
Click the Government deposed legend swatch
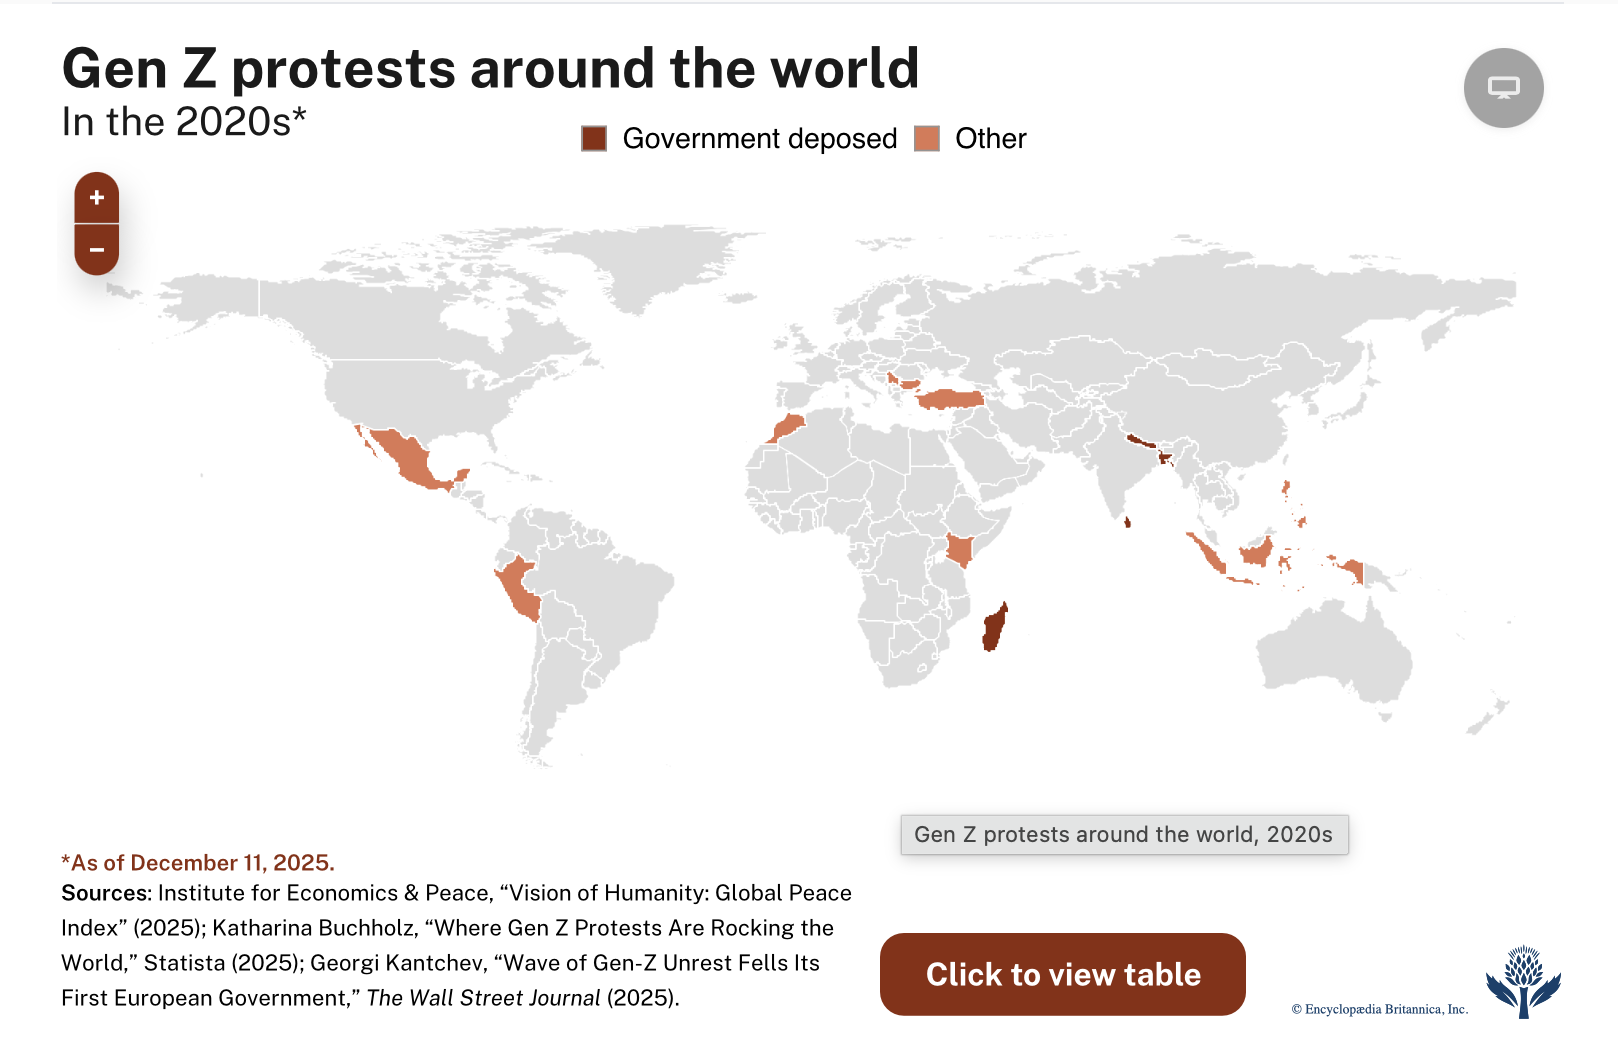[594, 139]
